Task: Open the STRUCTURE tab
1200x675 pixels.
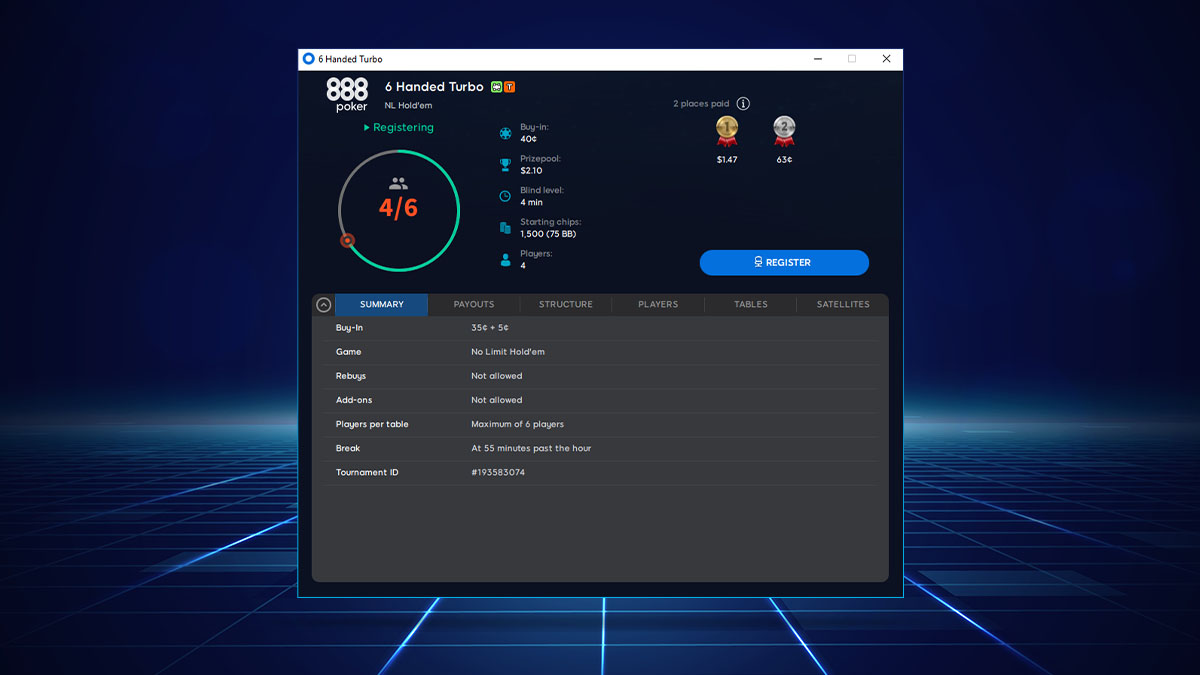Action: [x=565, y=304]
